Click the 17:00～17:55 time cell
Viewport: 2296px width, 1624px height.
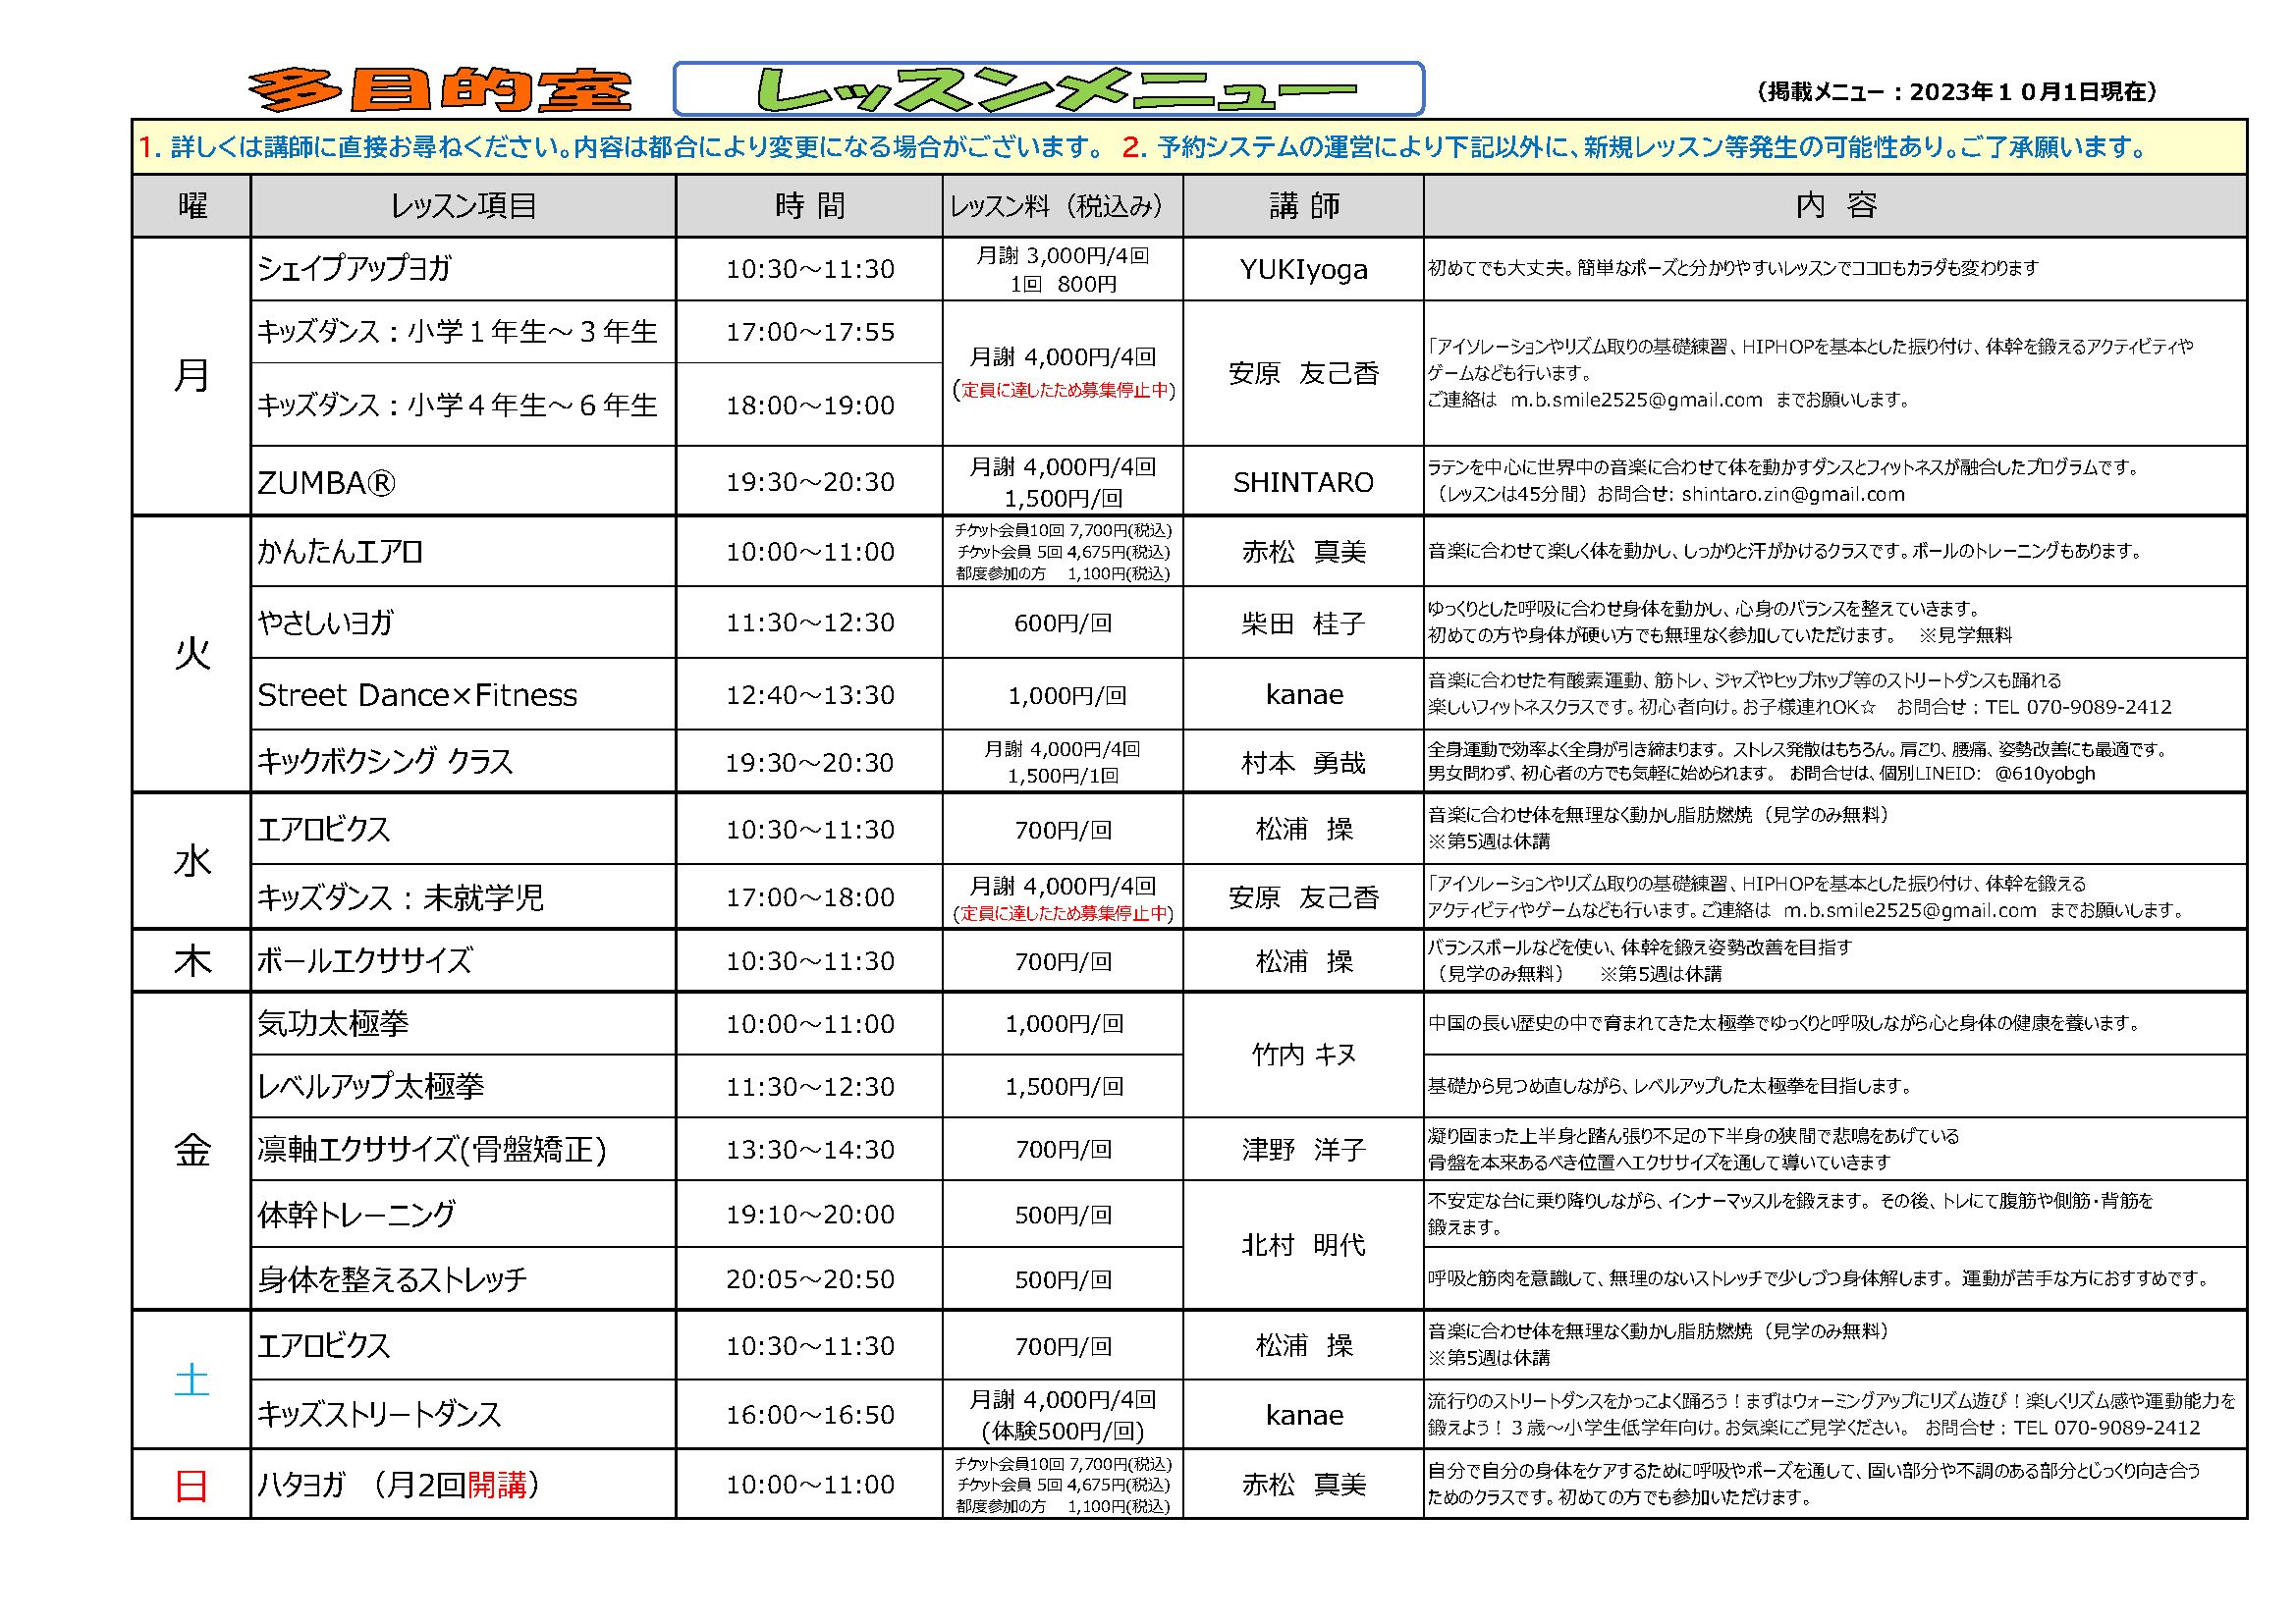(809, 332)
